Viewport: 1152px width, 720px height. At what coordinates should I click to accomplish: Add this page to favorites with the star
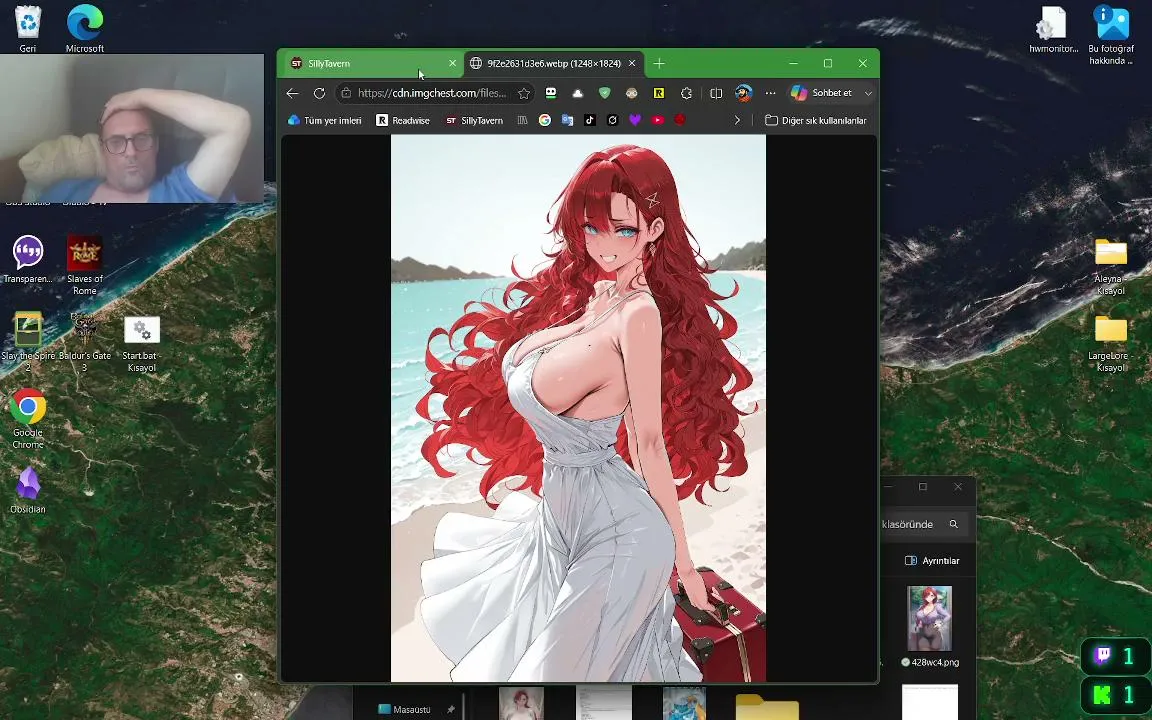coord(524,93)
